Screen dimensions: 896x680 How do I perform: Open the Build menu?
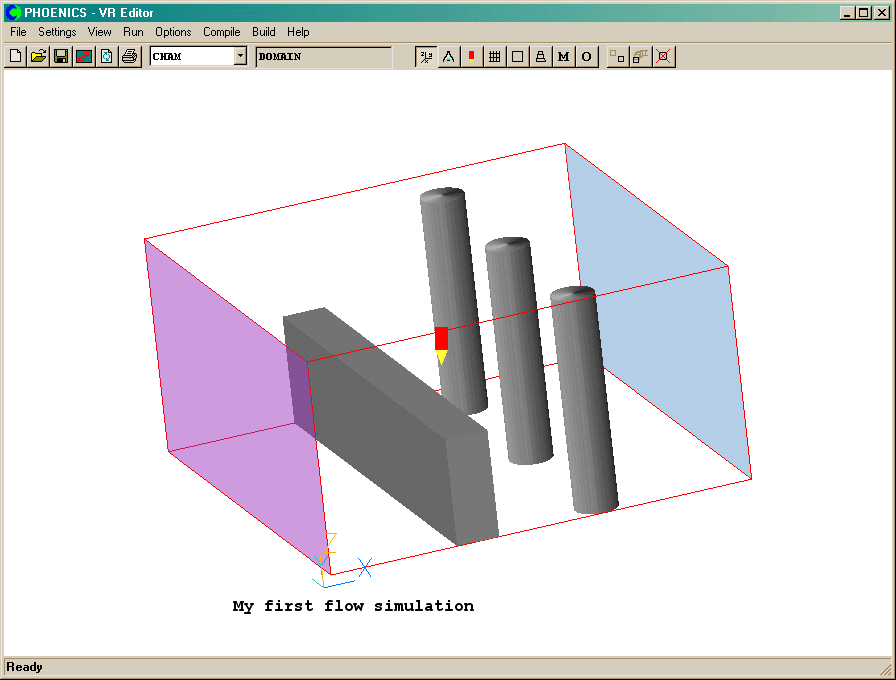pos(264,32)
